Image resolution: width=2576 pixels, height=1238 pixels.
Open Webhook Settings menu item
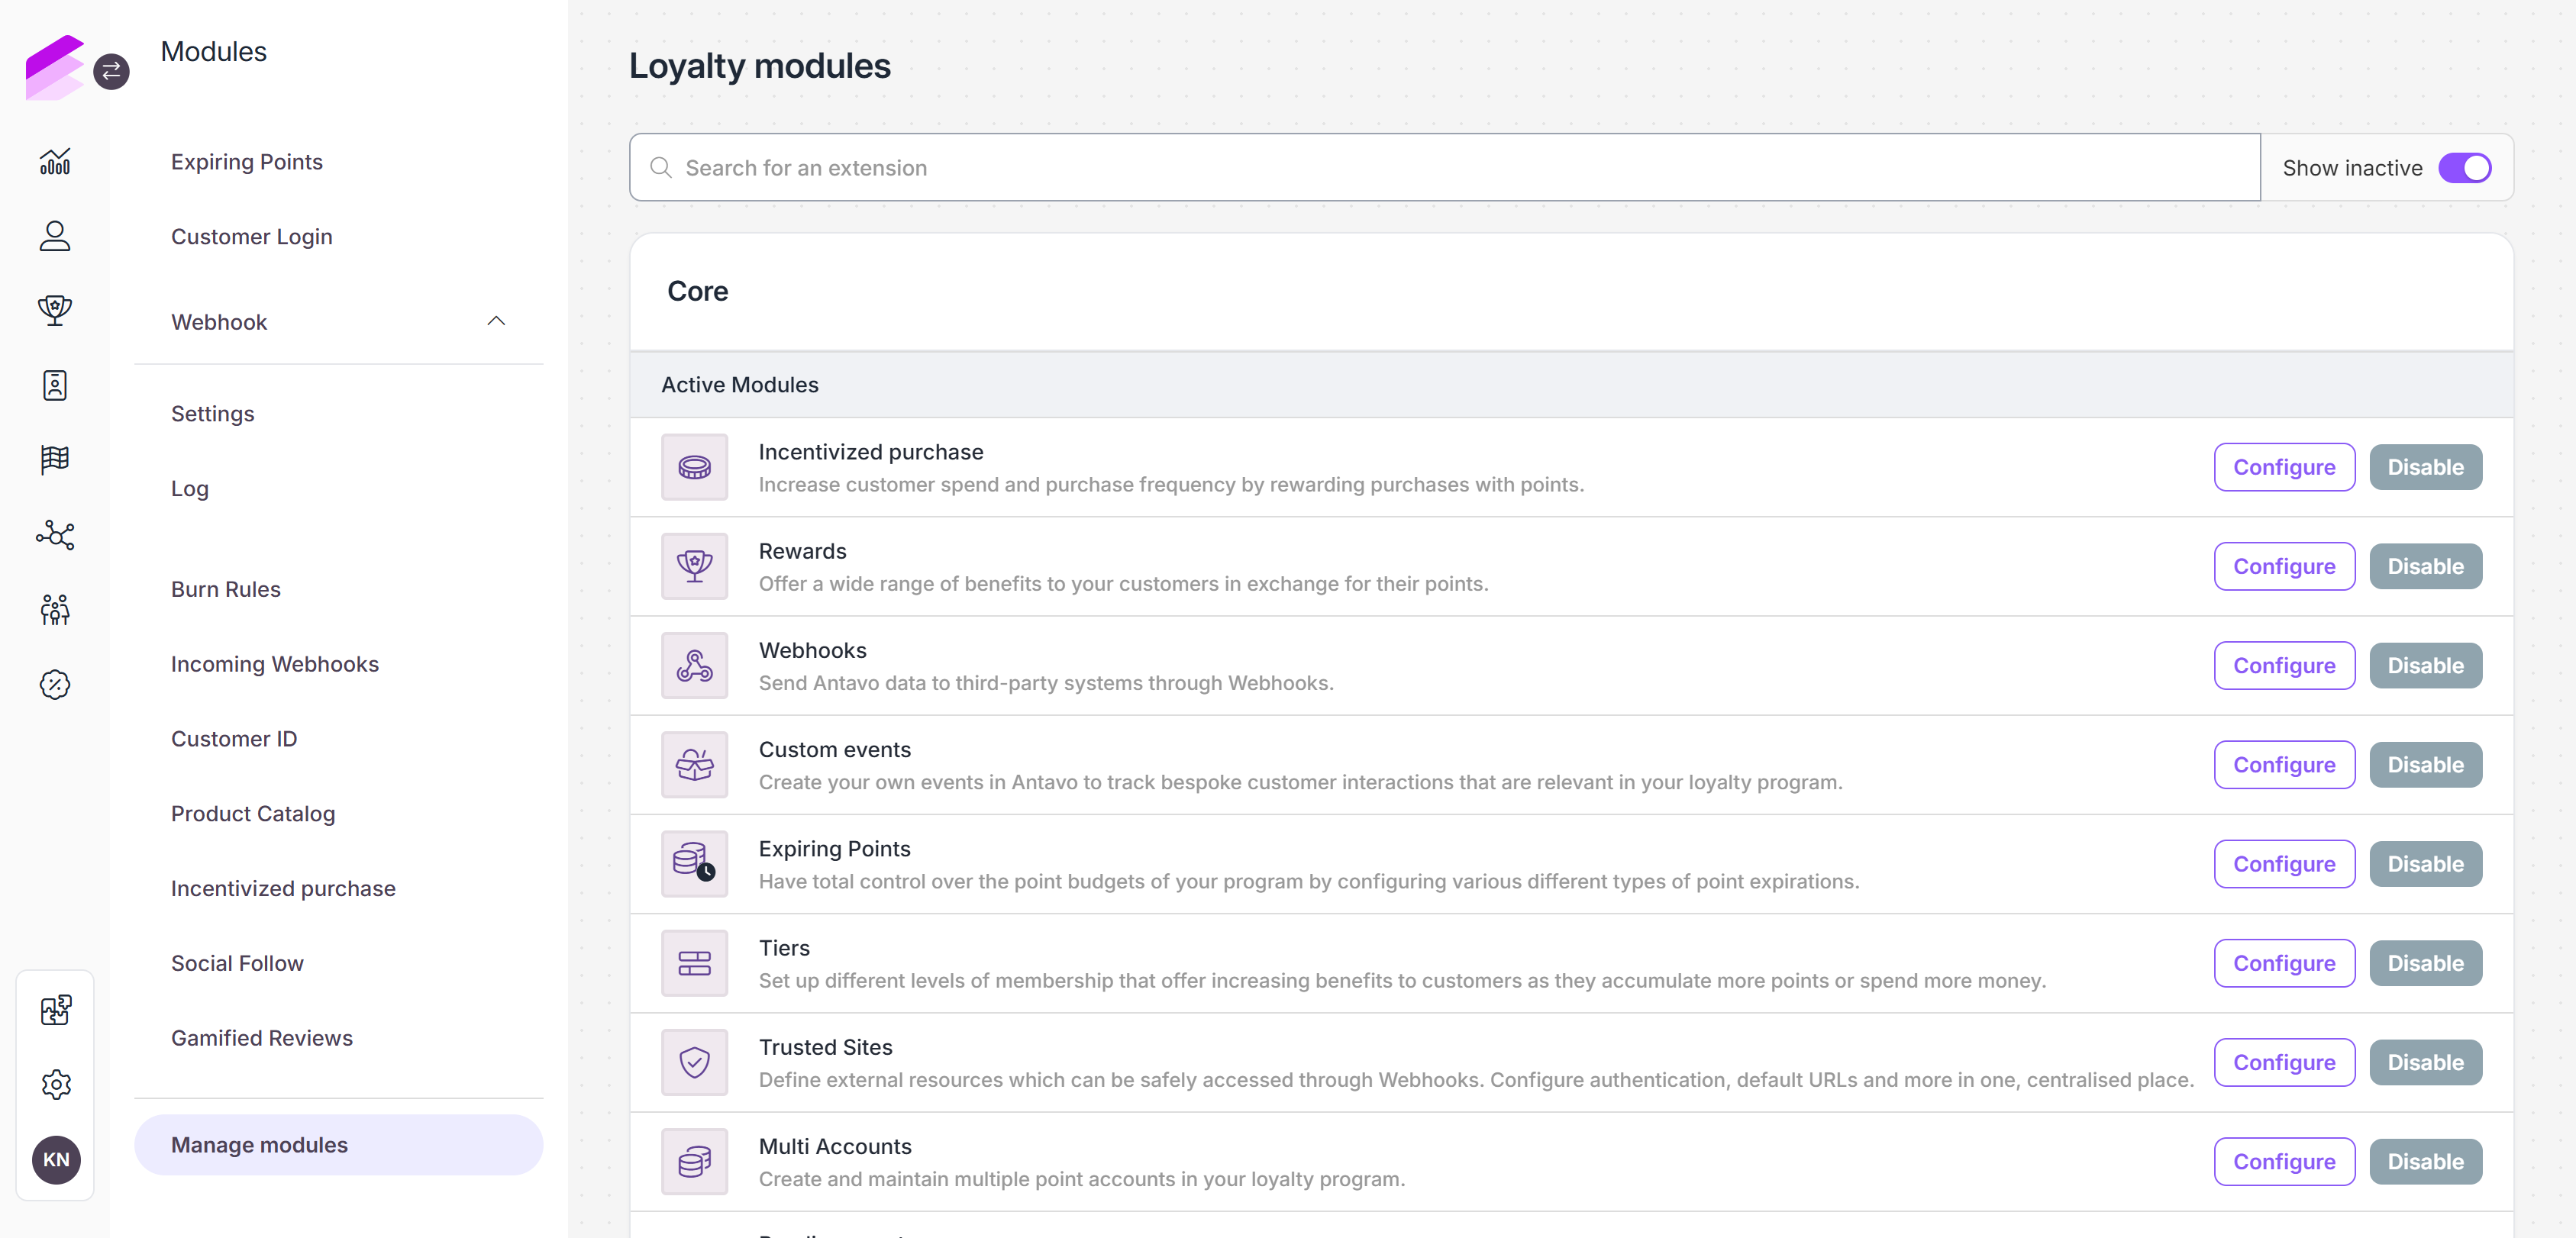(213, 414)
